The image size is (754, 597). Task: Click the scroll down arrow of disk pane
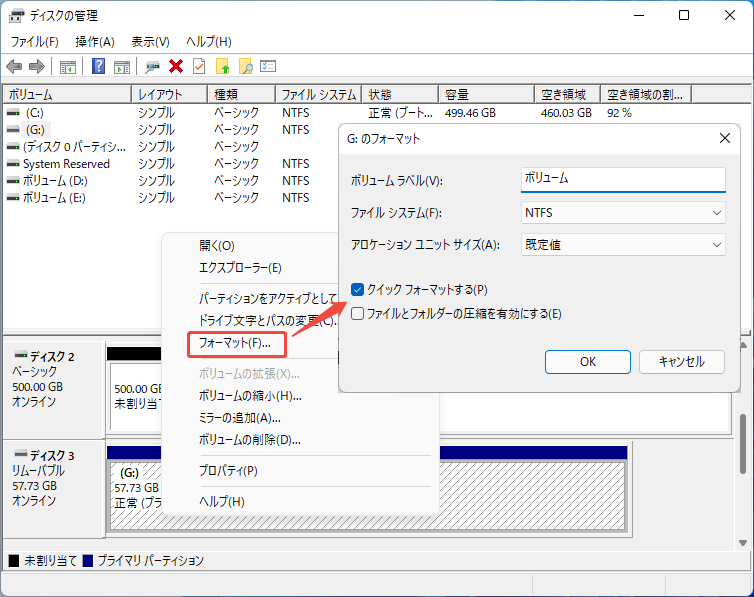click(743, 543)
